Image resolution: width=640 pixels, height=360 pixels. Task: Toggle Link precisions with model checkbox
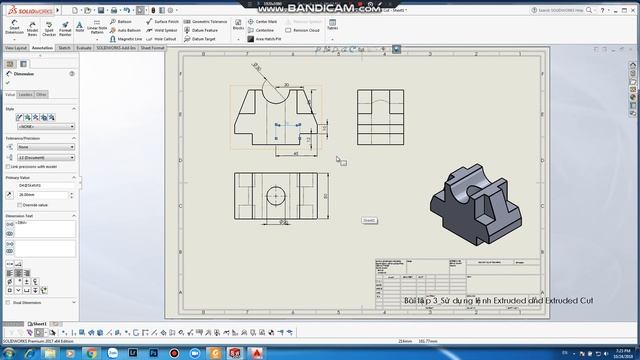(x=8, y=167)
